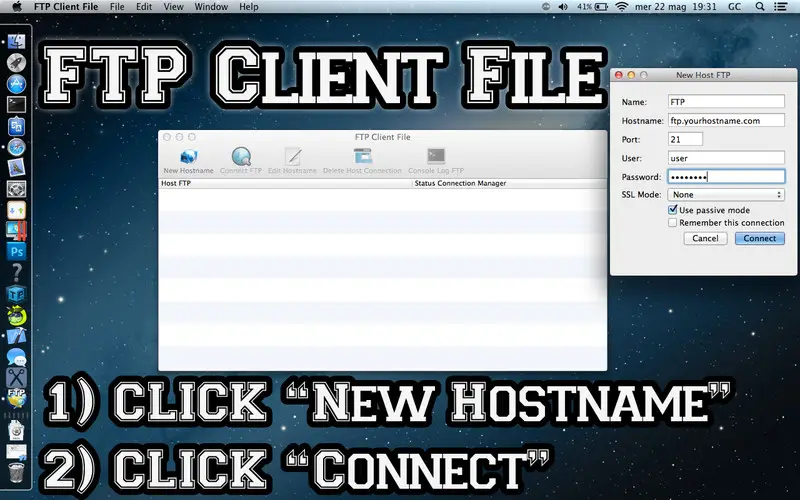Click the Wi-Fi status icon

(x=621, y=7)
